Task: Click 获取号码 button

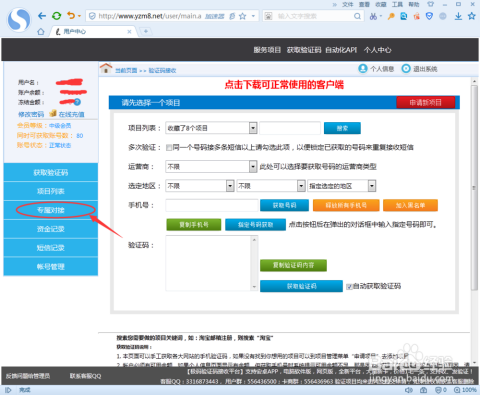Action: [284, 205]
